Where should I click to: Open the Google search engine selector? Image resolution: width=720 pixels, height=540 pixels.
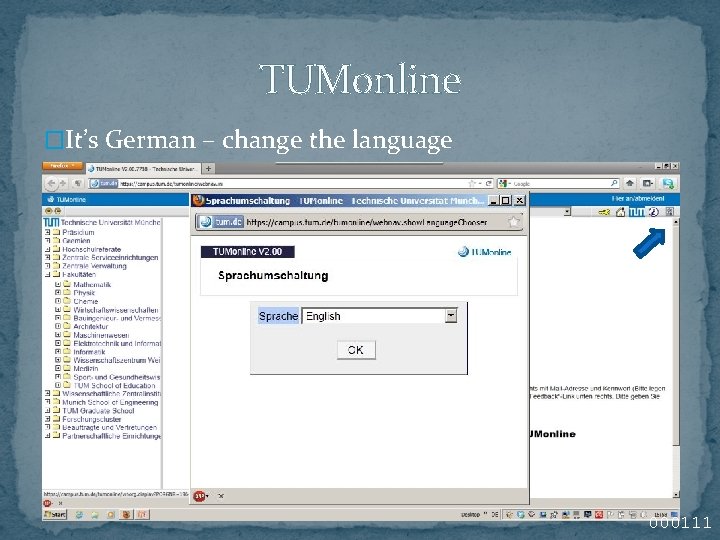coord(505,184)
